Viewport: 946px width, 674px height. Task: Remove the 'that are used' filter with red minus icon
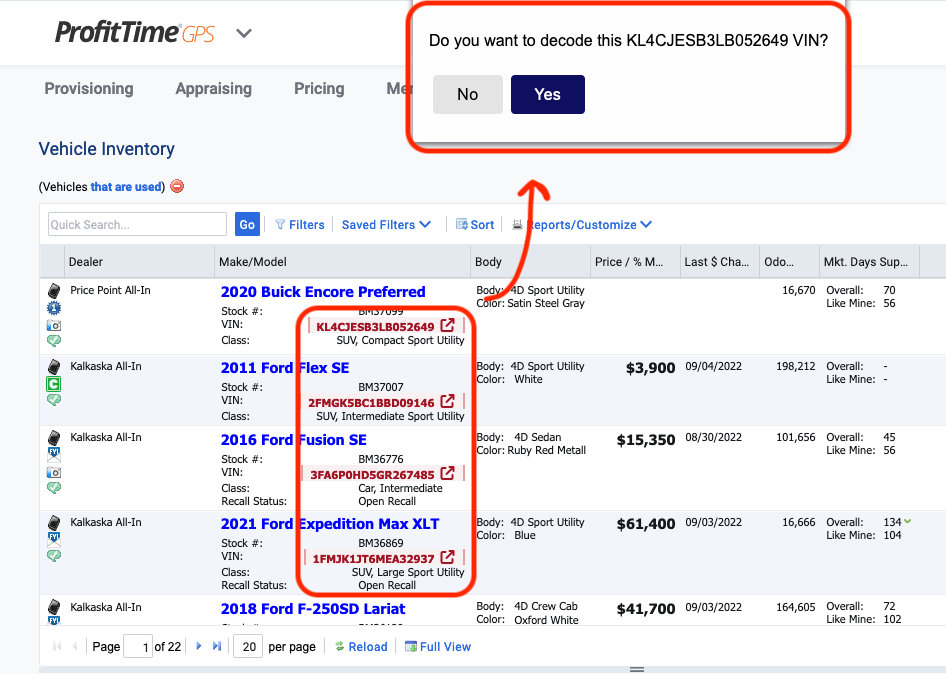click(x=177, y=186)
